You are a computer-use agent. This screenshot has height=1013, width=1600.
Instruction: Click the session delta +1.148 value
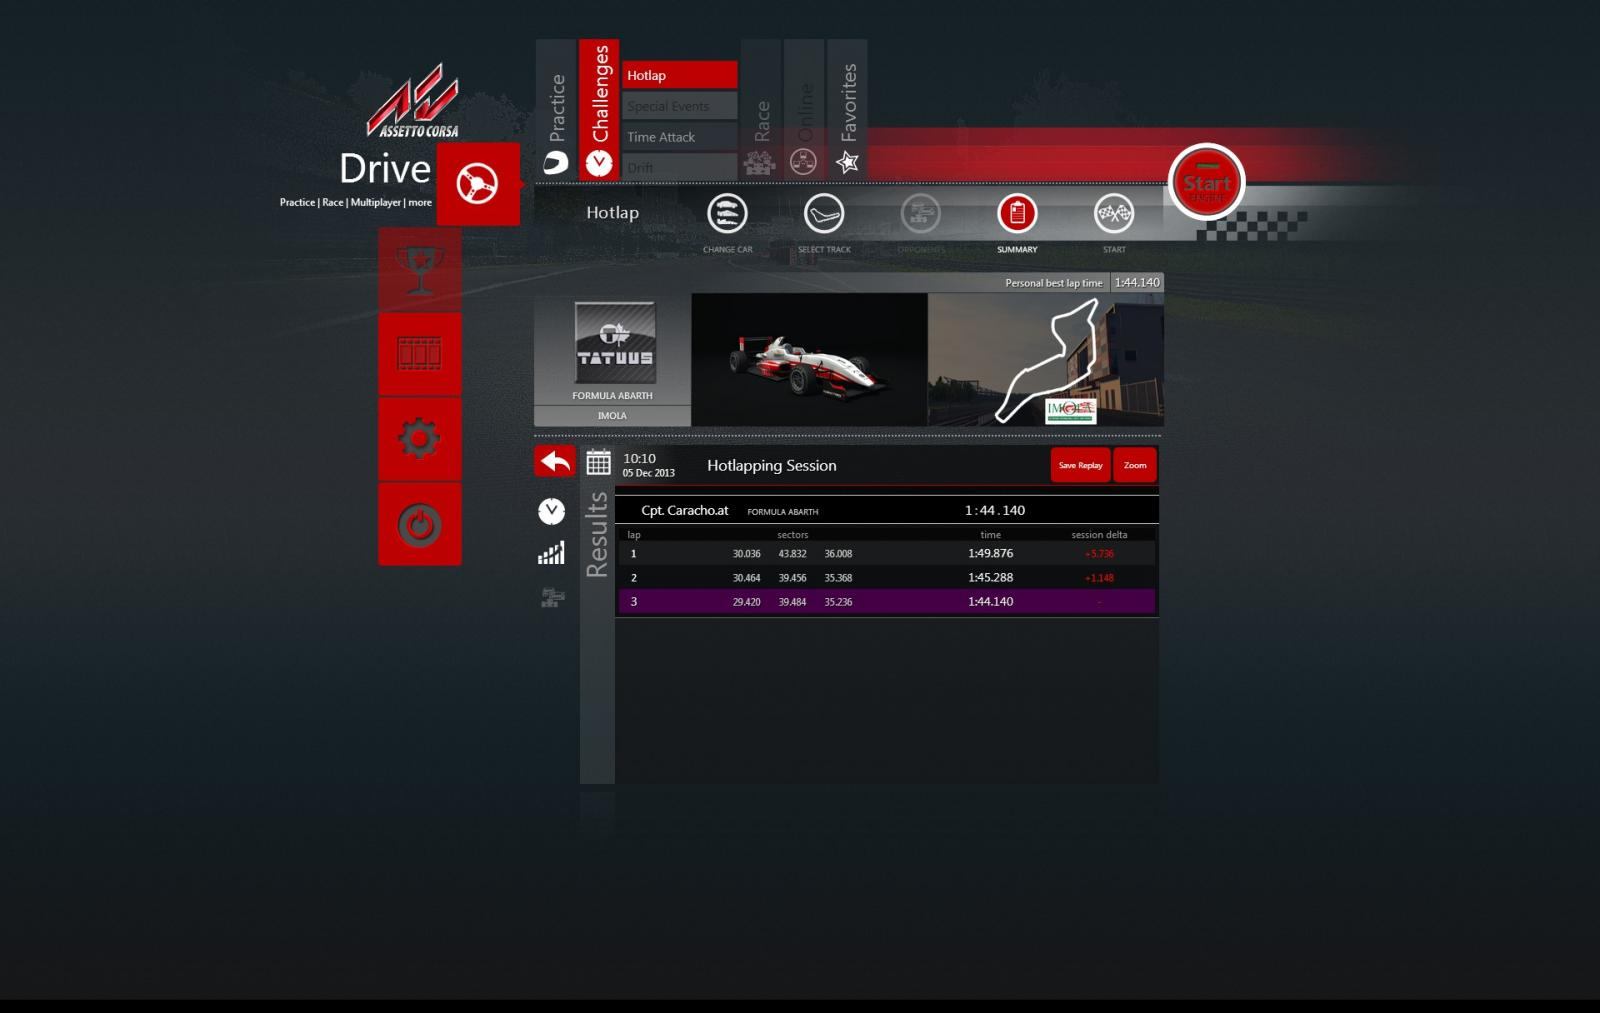[x=1099, y=578]
